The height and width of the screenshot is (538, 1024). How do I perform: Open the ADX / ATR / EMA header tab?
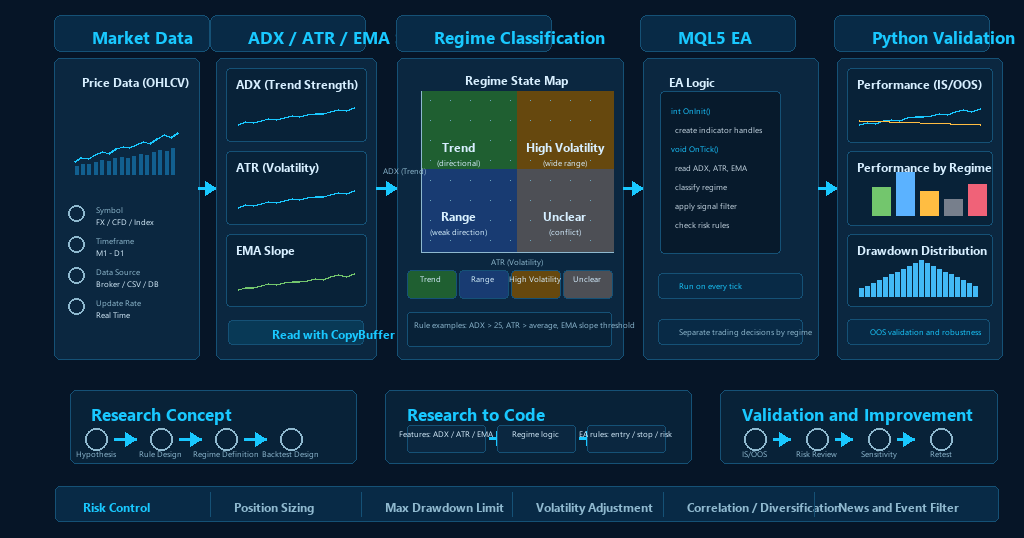[288, 34]
